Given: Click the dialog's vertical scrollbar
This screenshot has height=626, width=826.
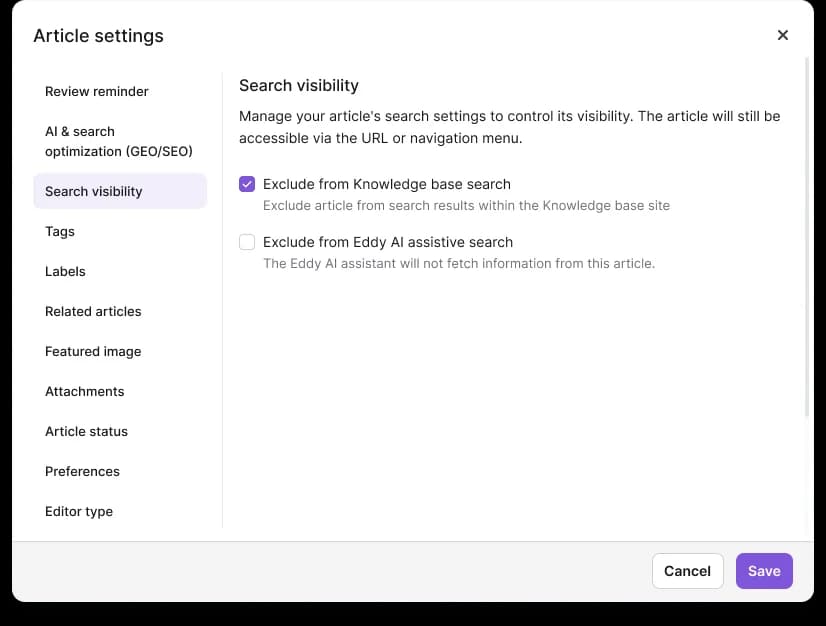Looking at the screenshot, I should coord(807,237).
